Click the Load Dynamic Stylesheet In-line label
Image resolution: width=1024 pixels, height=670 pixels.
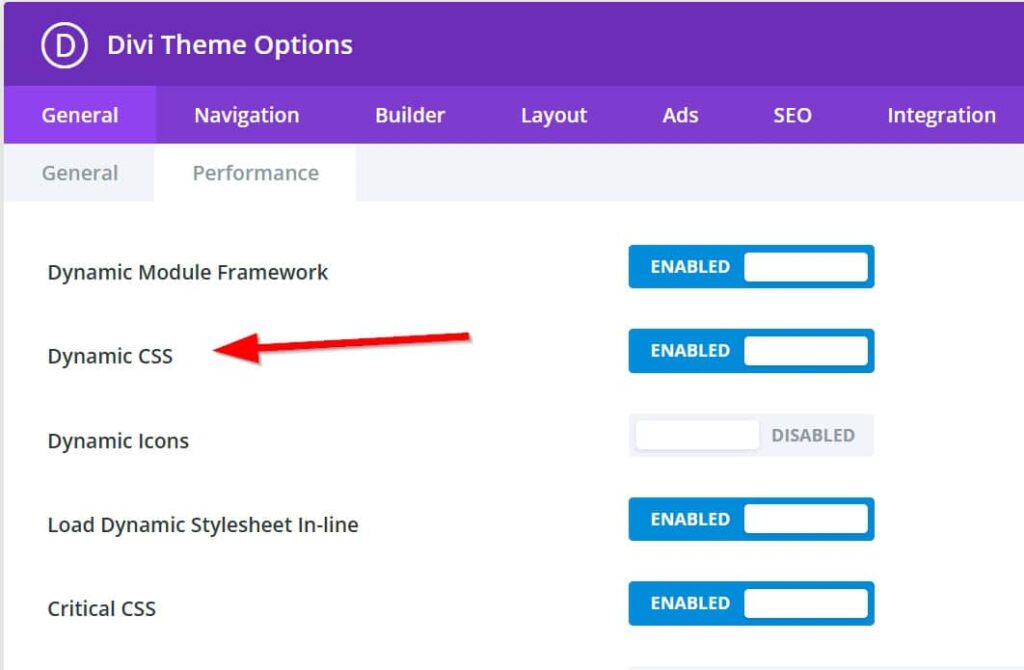[203, 525]
